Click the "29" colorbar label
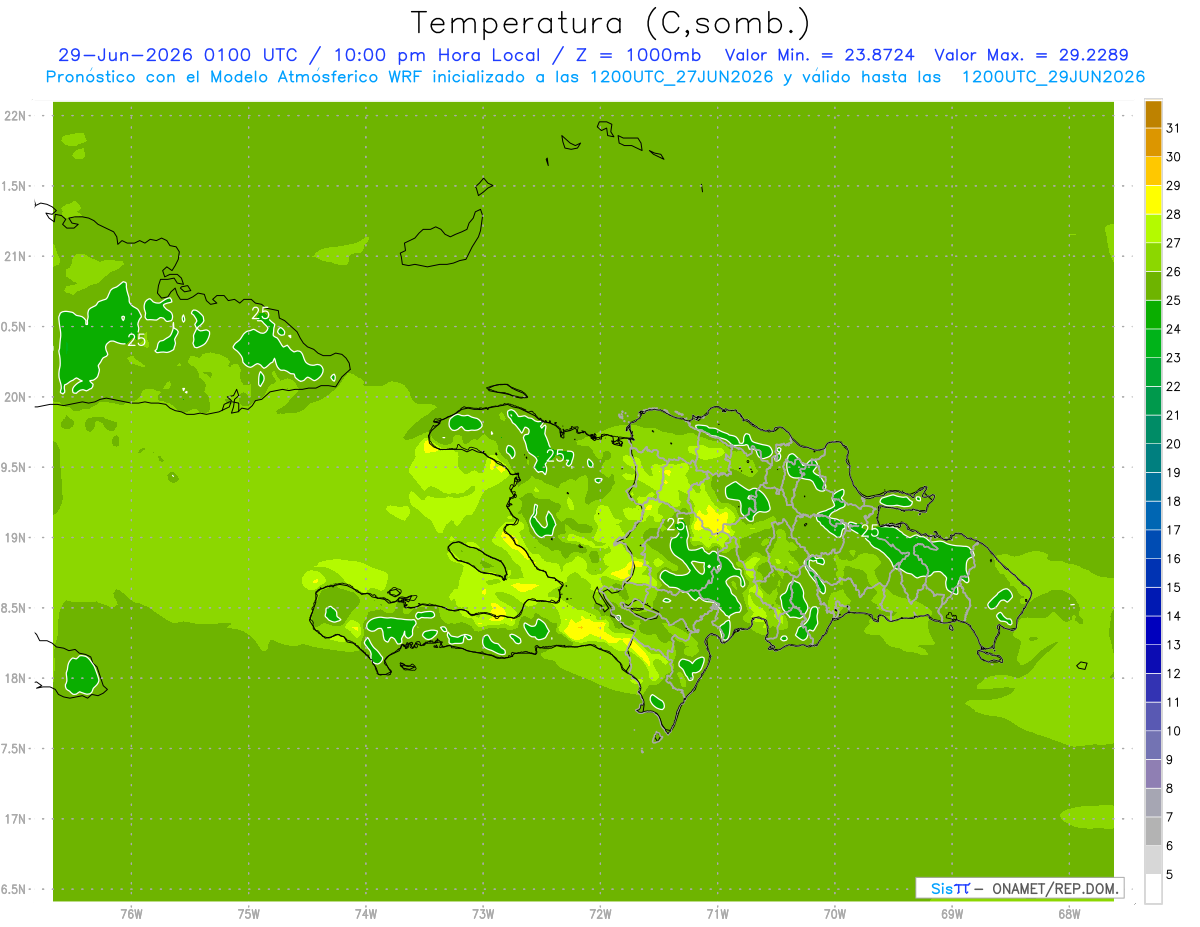 1174,185
